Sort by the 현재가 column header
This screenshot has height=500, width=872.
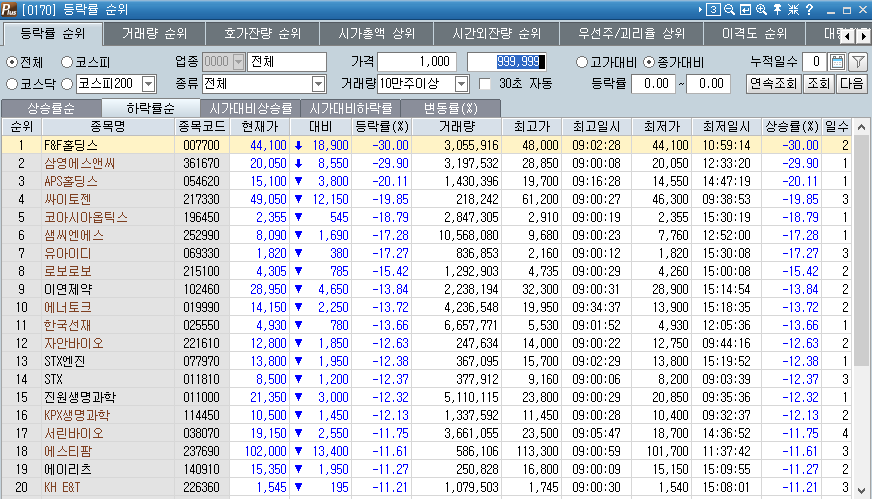click(x=260, y=127)
